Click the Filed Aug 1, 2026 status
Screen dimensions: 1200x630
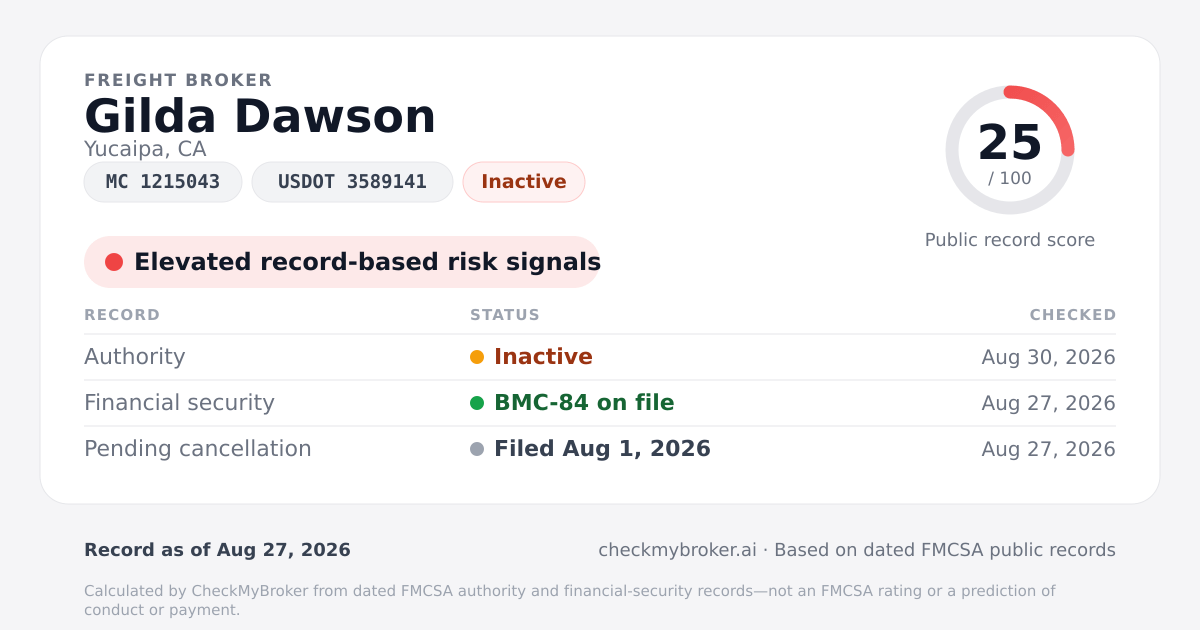coord(602,449)
